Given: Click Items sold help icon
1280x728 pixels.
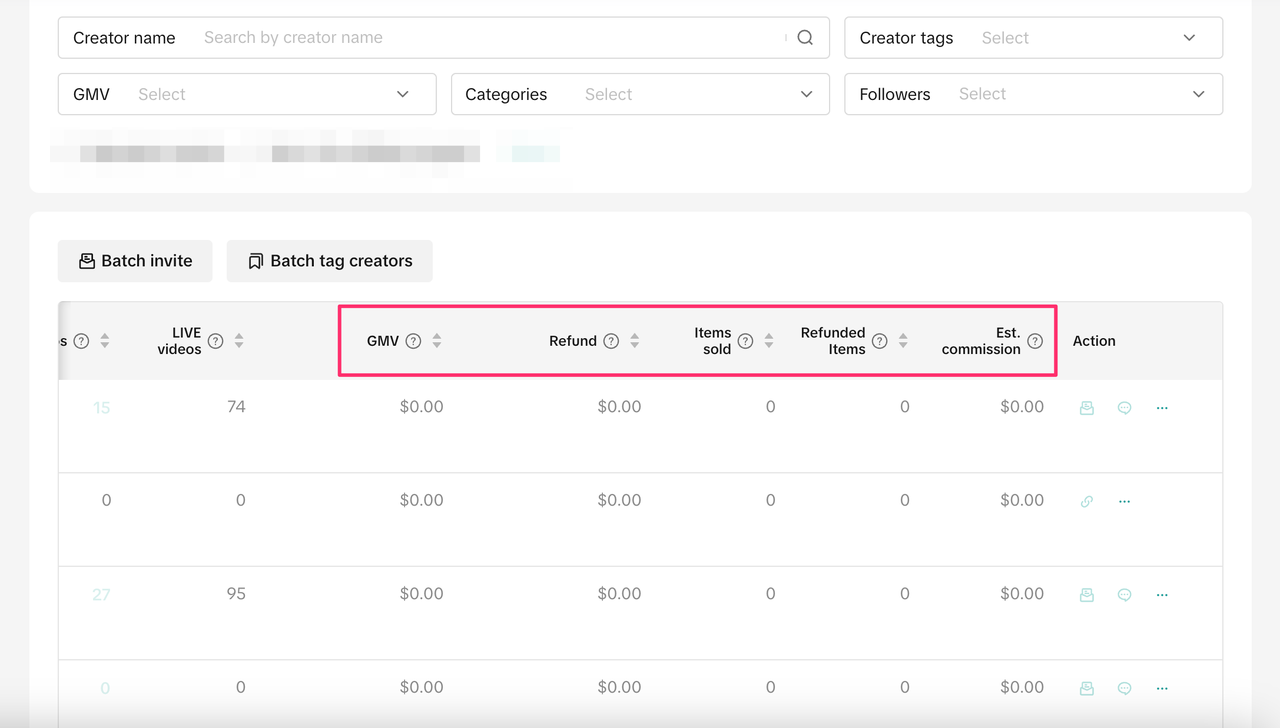Looking at the screenshot, I should pyautogui.click(x=745, y=341).
